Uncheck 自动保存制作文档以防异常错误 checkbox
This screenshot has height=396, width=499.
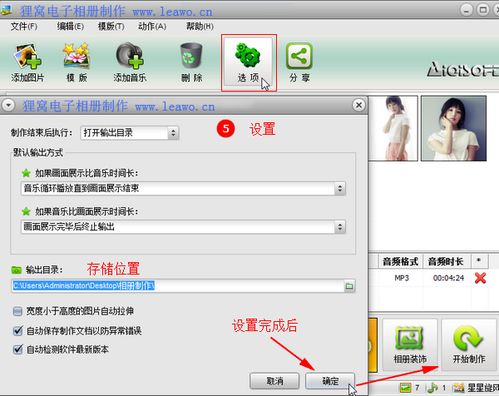click(17, 331)
